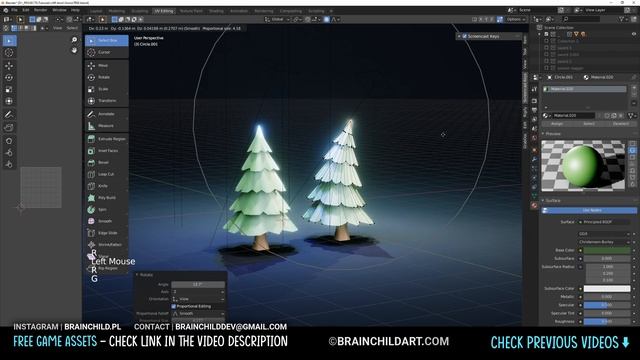Screen dimensions: 640x360
Task: Open the Options dropdown in viewport header
Action: [x=516, y=19]
